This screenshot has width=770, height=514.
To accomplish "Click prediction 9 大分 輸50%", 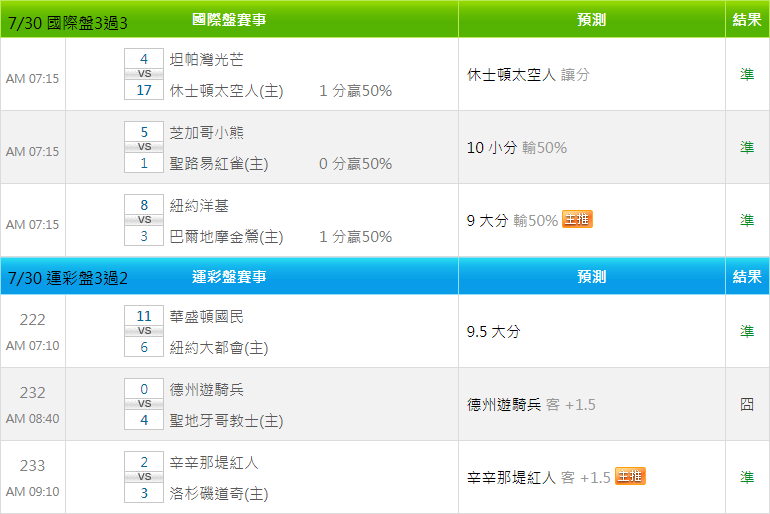I will point(512,220).
